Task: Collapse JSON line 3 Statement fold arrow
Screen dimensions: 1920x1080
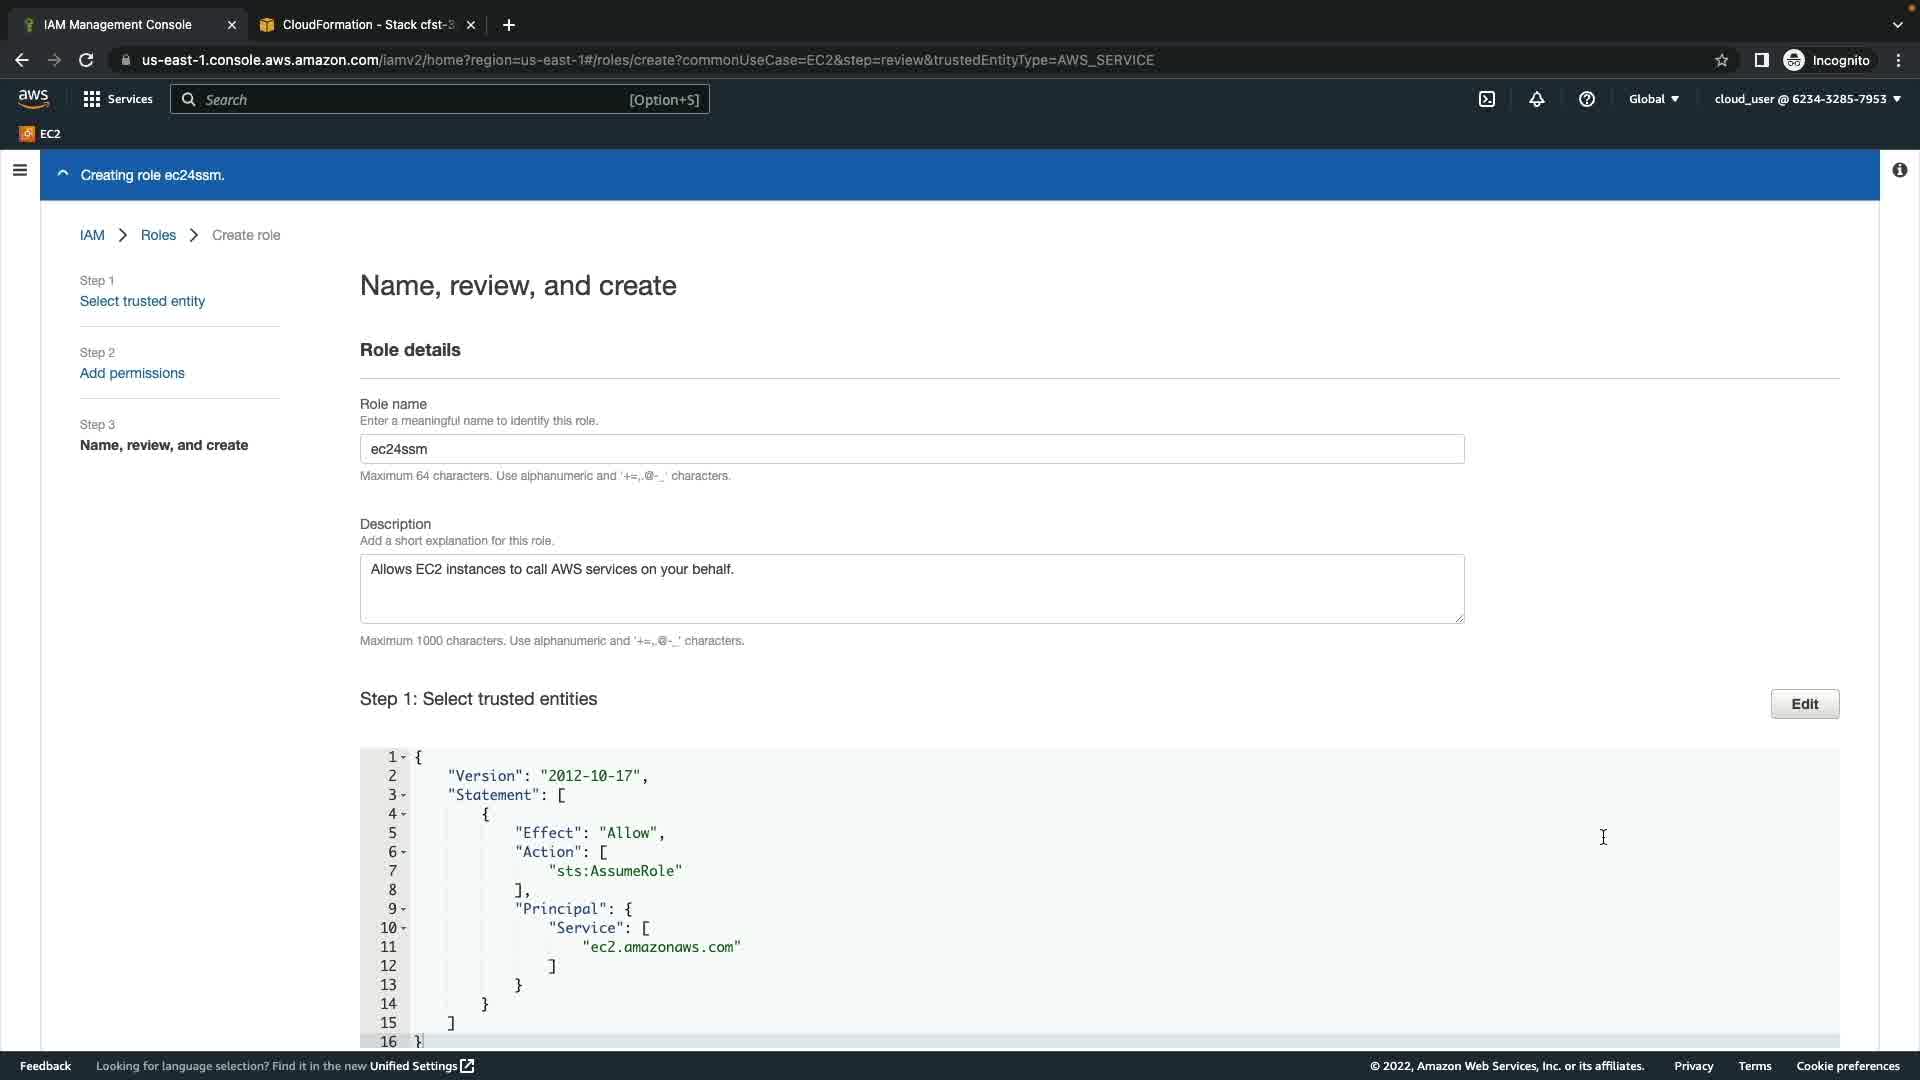Action: (403, 796)
